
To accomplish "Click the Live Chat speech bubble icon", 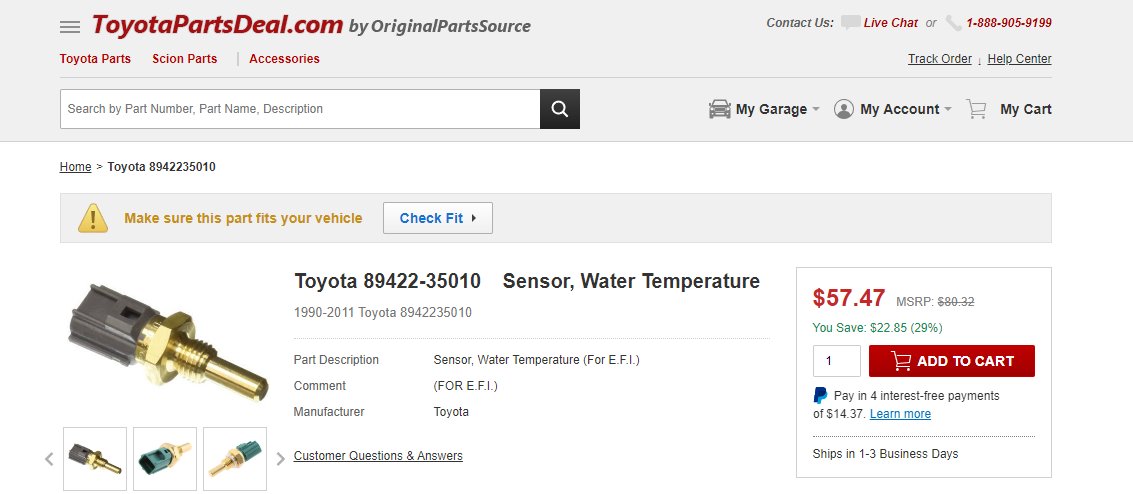I will pos(850,23).
